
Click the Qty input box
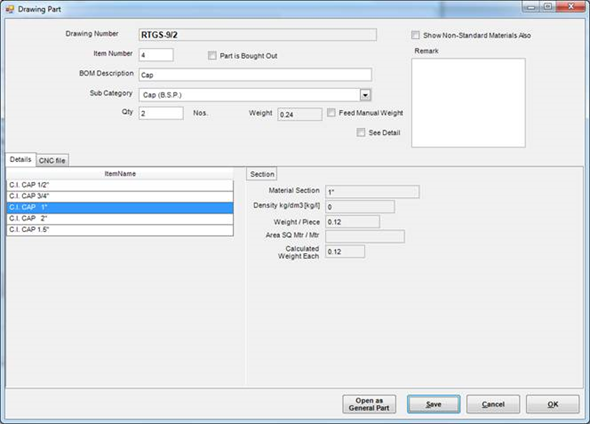pos(161,113)
